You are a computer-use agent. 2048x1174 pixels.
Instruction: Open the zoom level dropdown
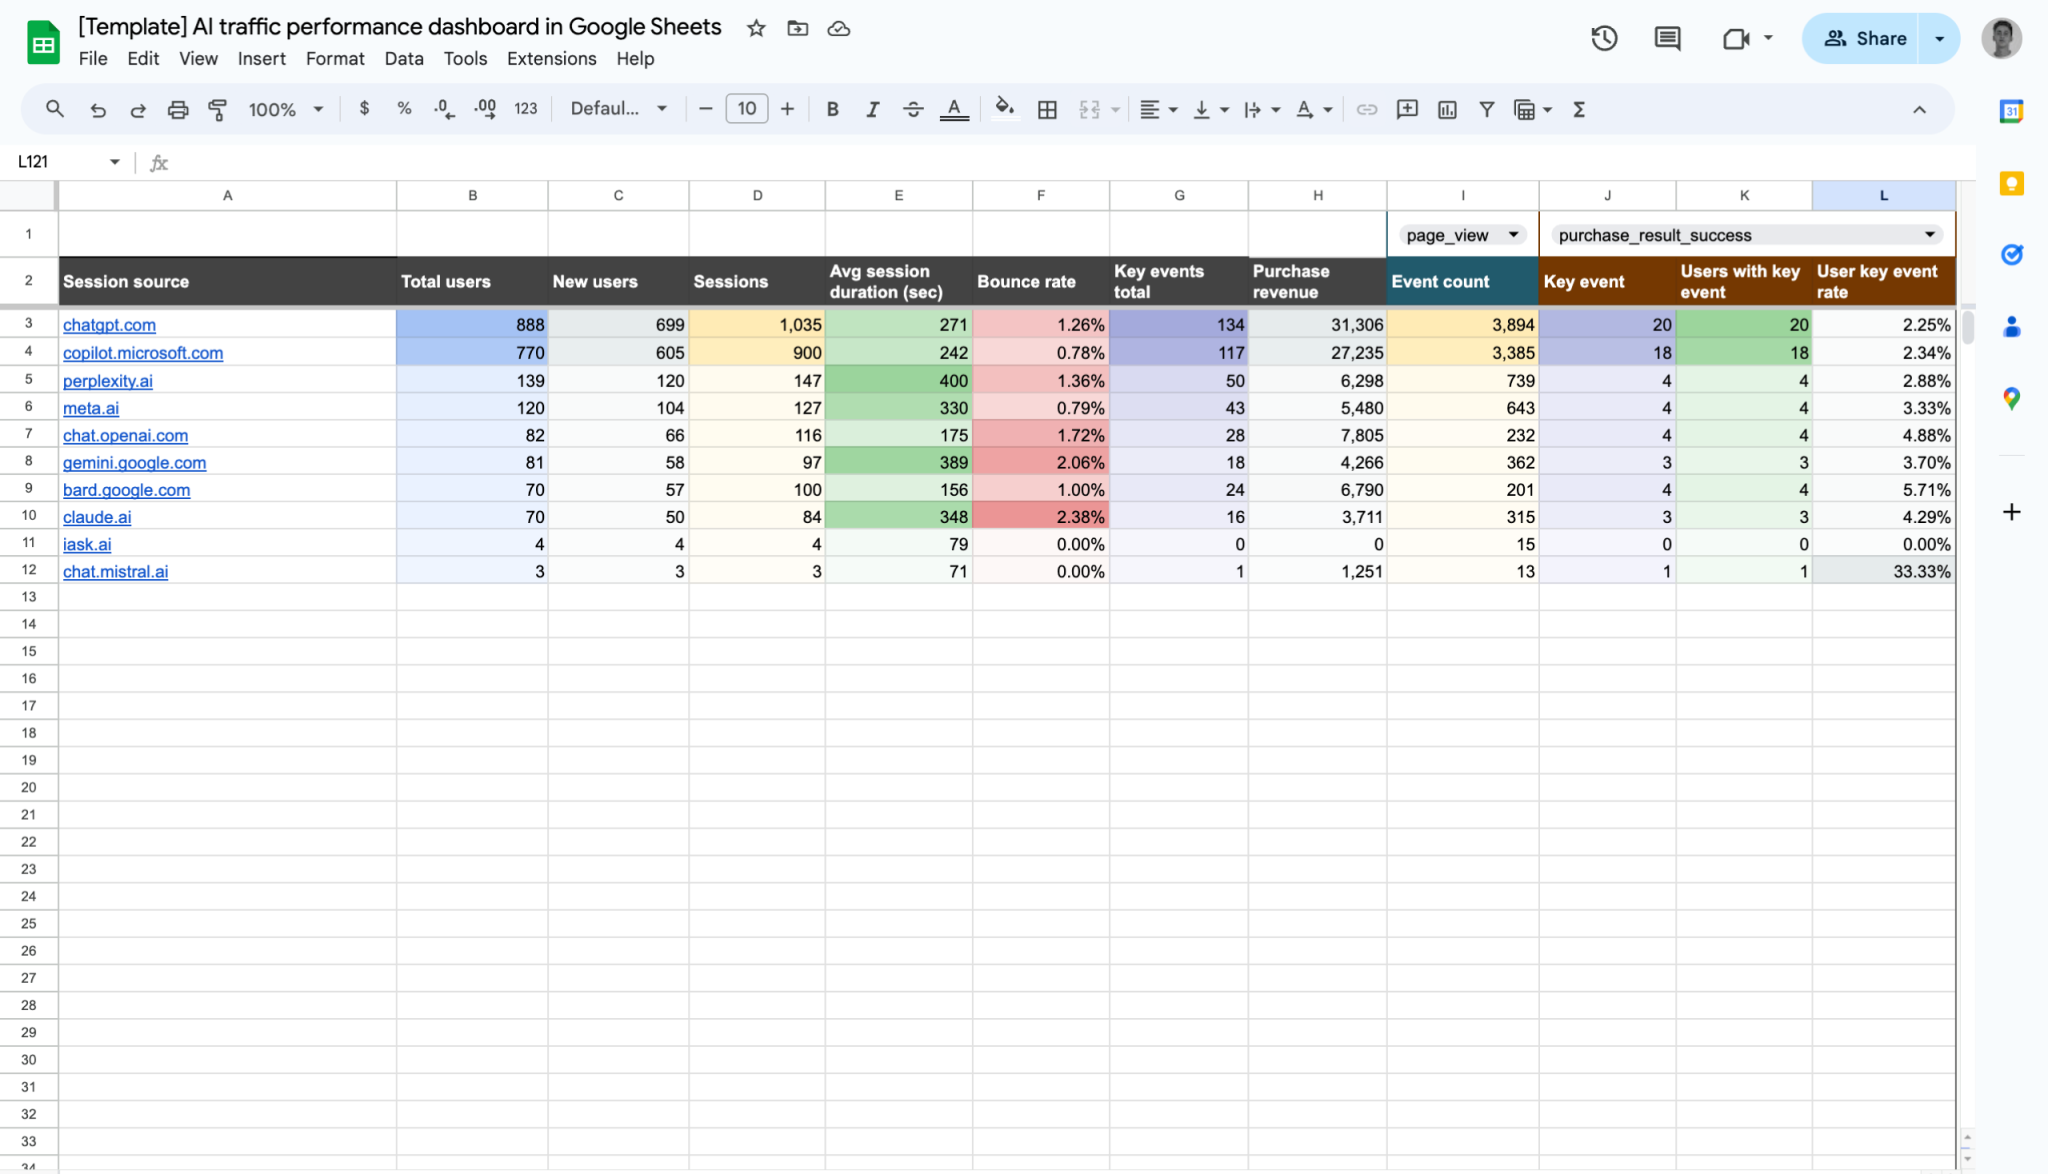[x=286, y=109]
